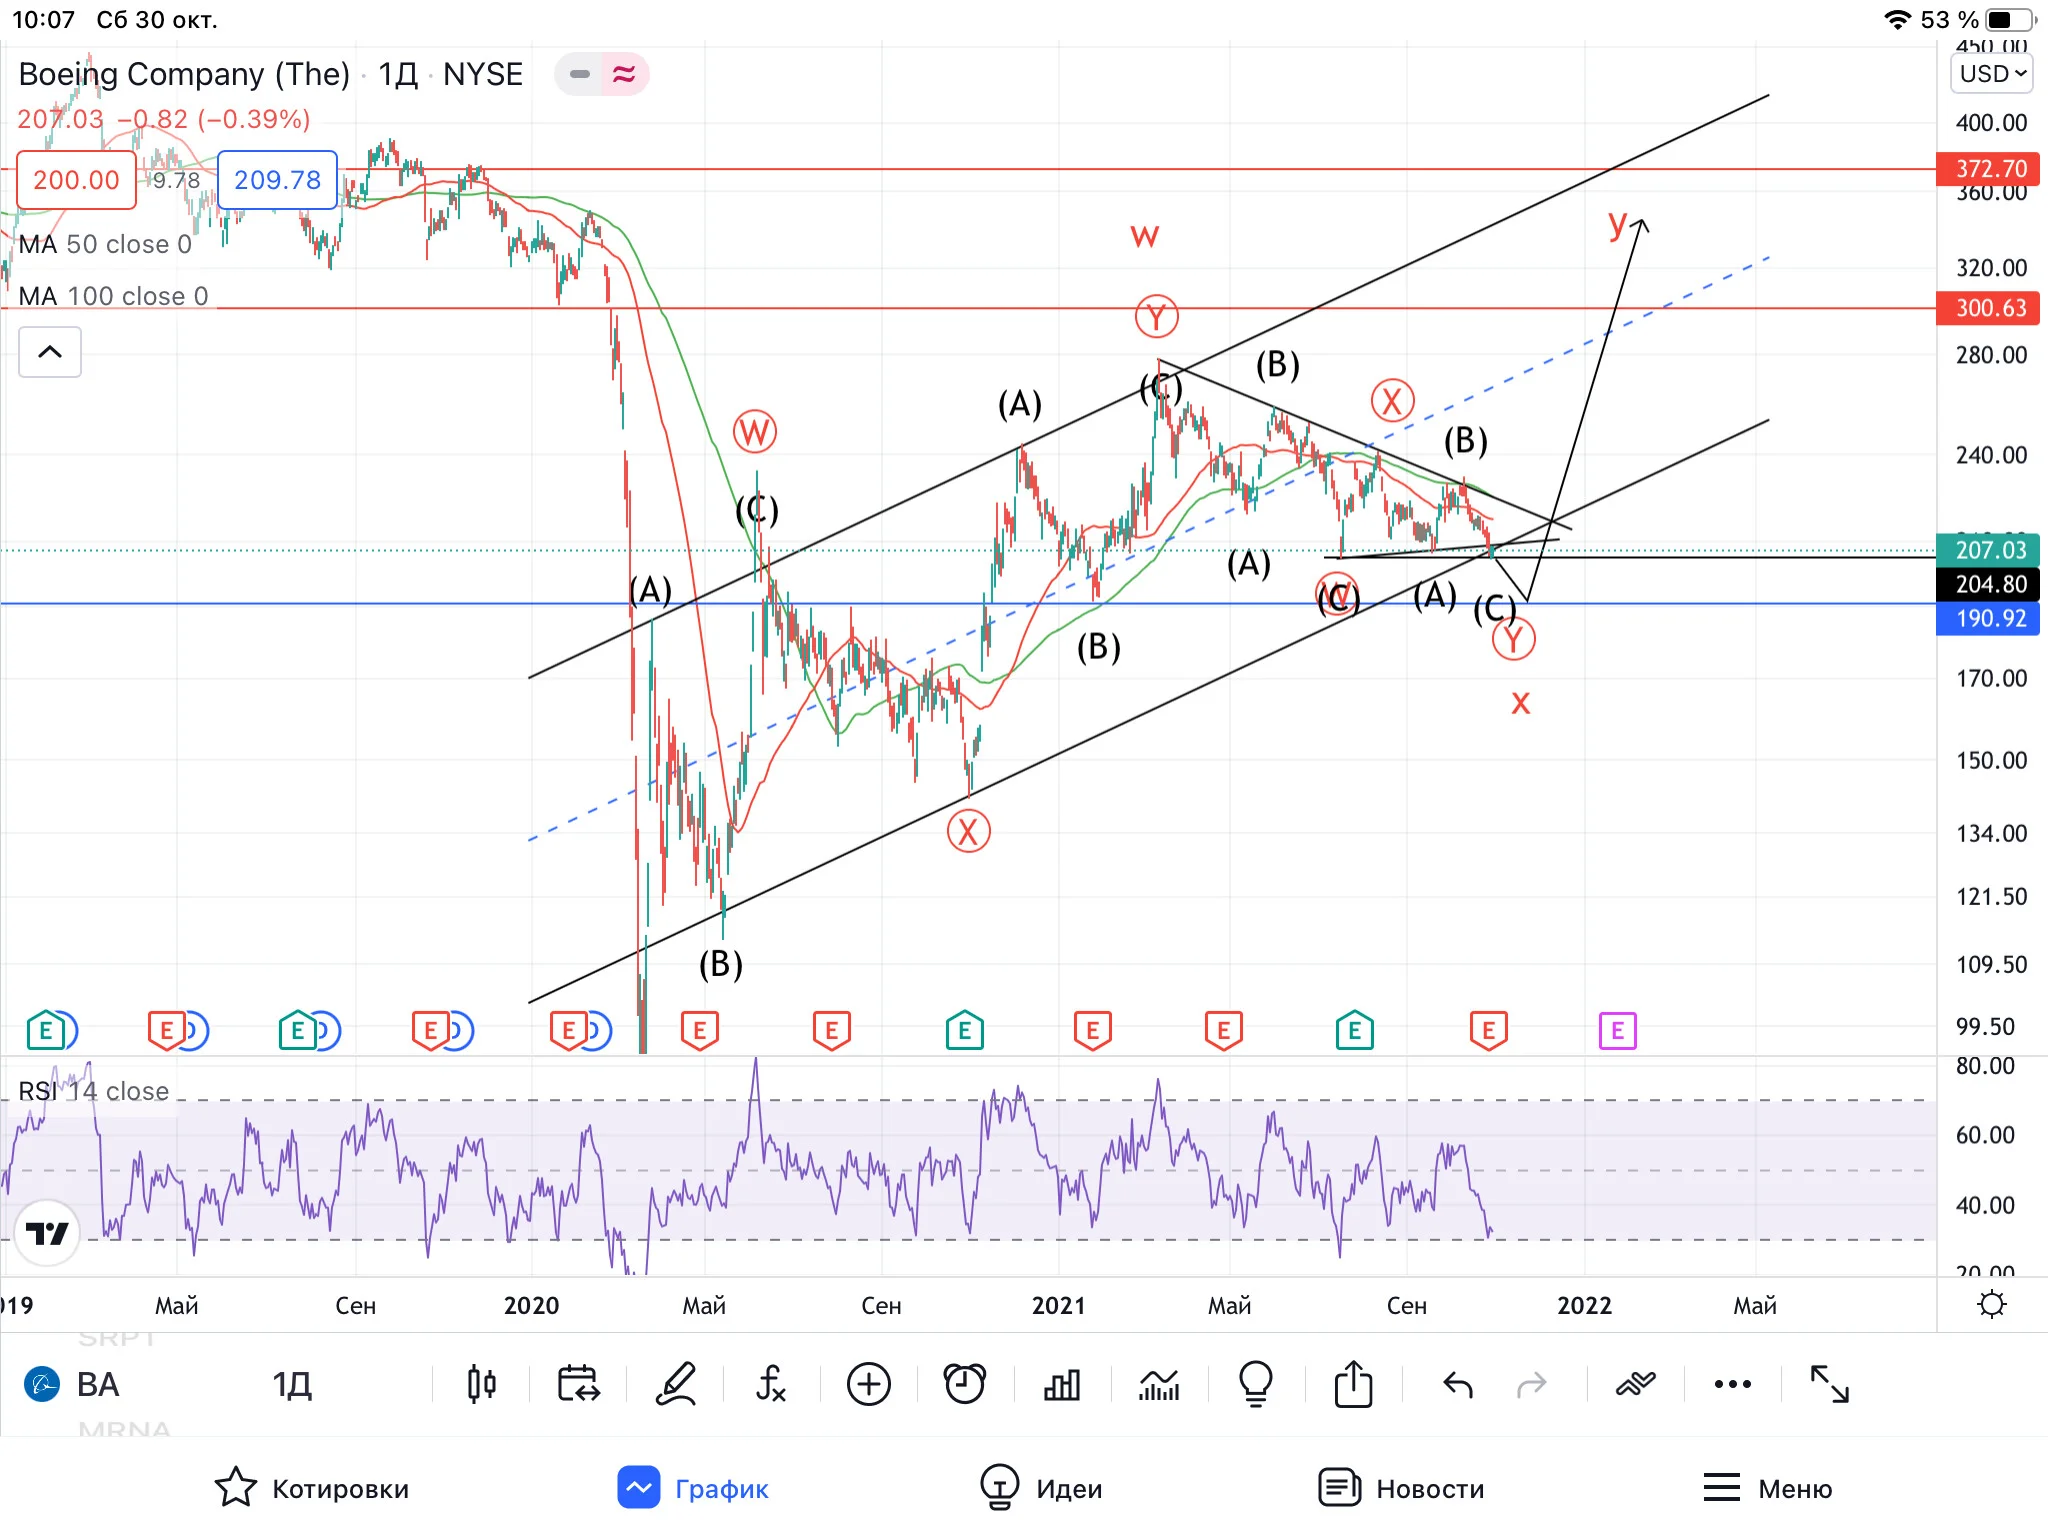
Task: Collapse the indicator legend with chevron
Action: [x=50, y=352]
